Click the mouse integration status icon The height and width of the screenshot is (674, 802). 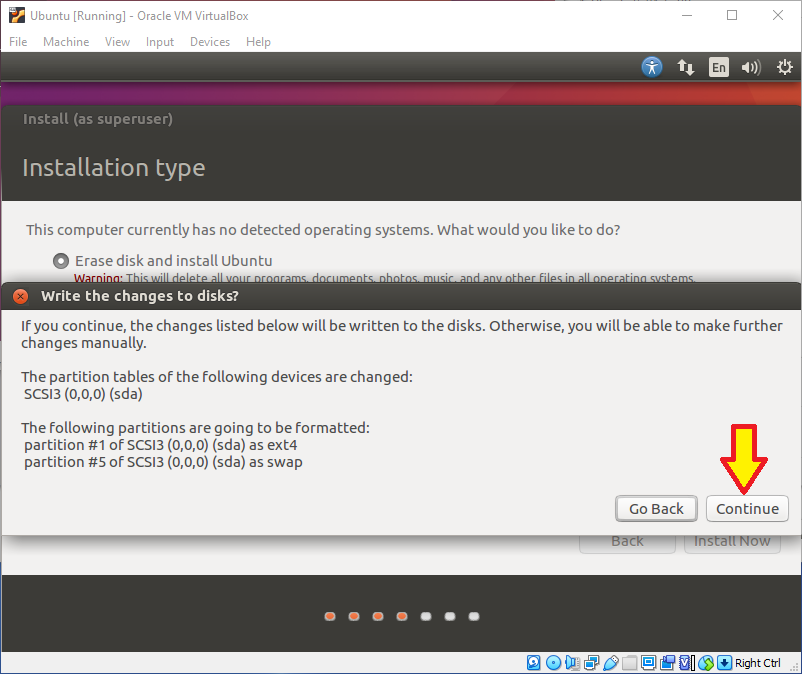pos(706,663)
